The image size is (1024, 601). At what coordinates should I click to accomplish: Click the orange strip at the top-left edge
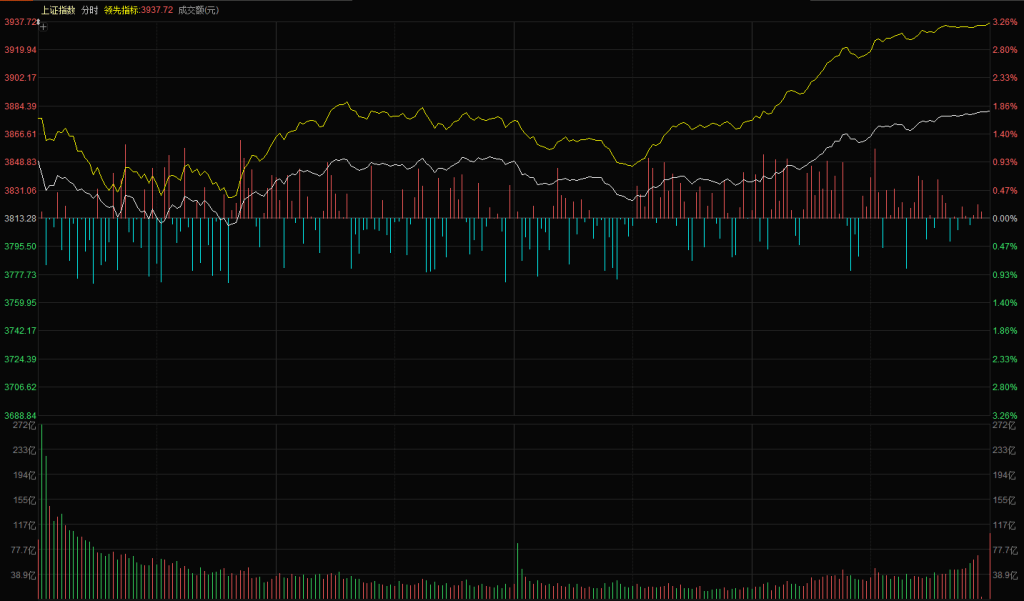click(16, 1)
